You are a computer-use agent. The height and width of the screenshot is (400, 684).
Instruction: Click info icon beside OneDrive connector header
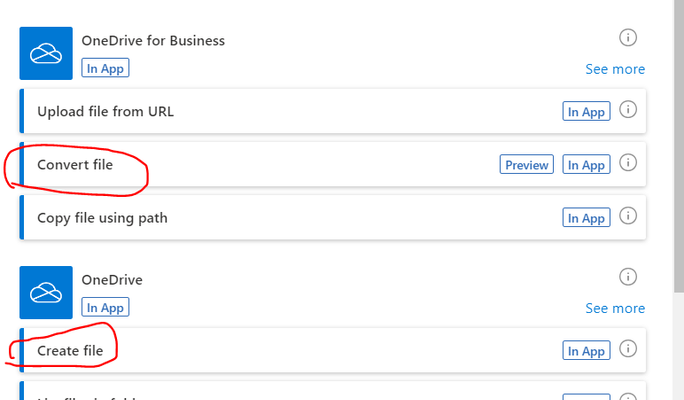(628, 276)
